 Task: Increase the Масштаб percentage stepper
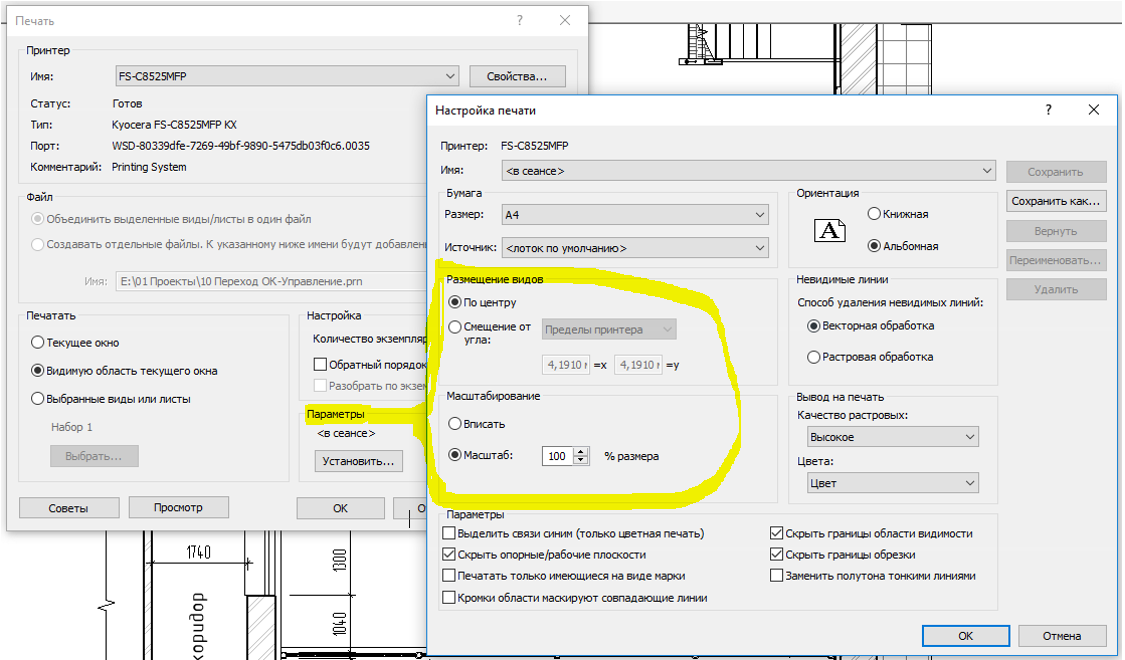point(581,451)
